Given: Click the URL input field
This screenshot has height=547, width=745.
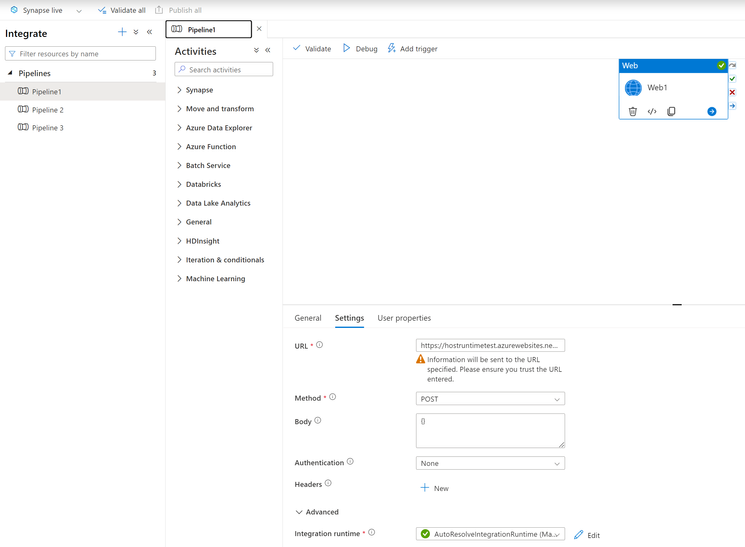Looking at the screenshot, I should (x=490, y=345).
